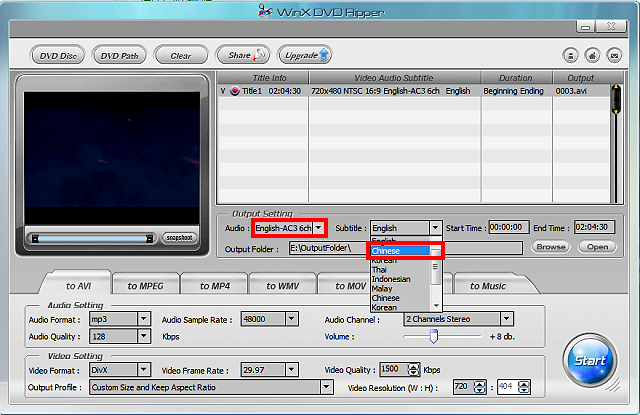Image resolution: width=640 pixels, height=415 pixels.
Task: Click the subtitle list scrollbar thumb
Action: tap(436, 266)
